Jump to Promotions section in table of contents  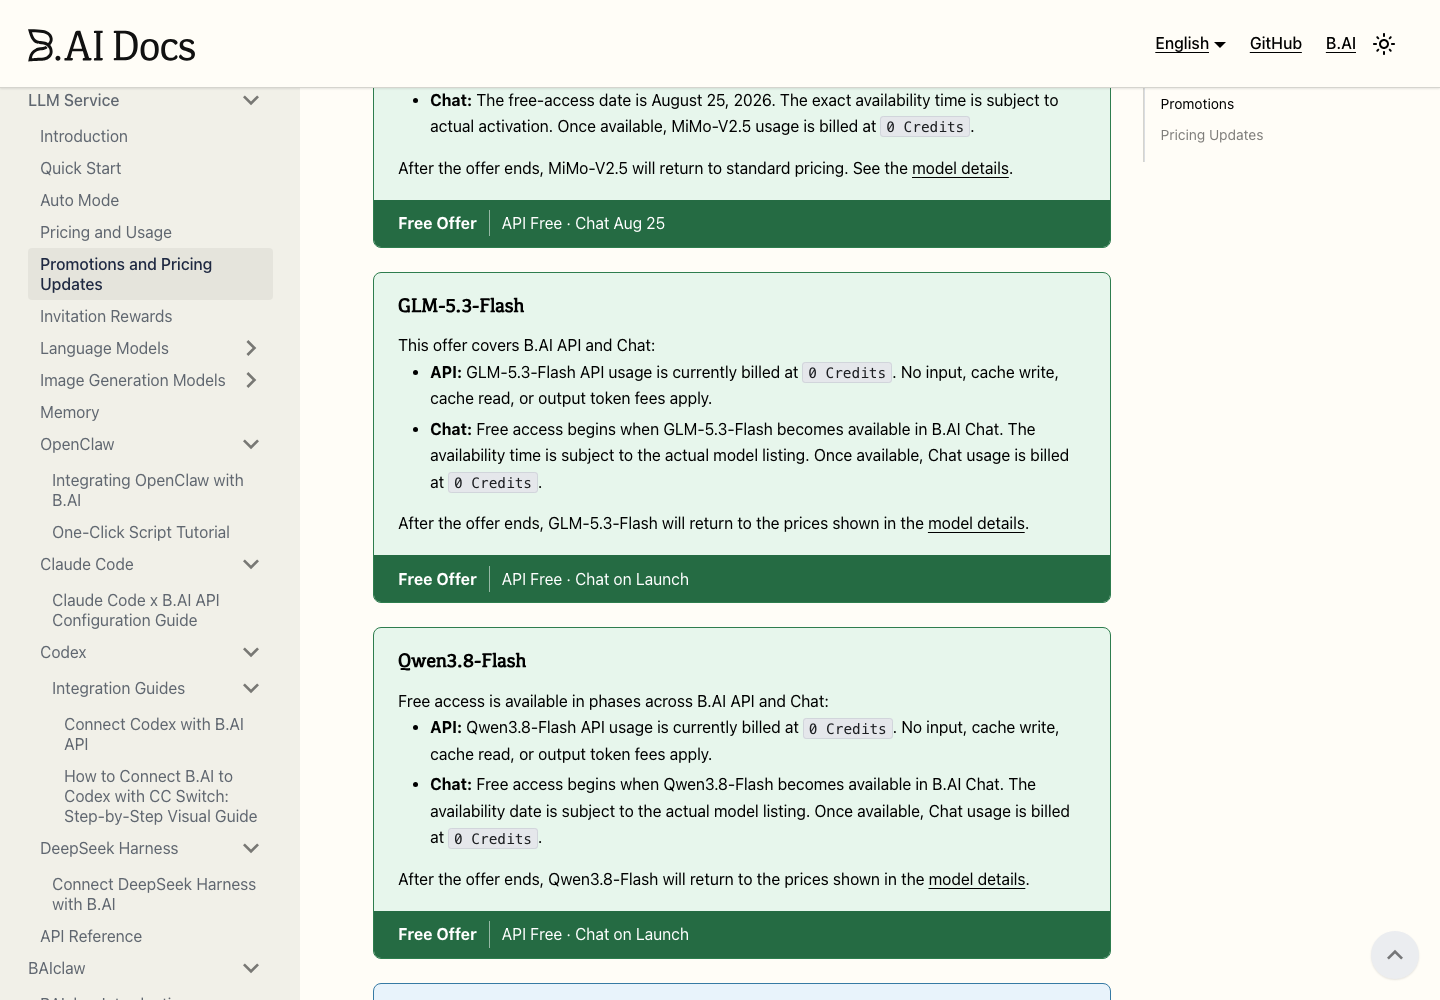[x=1197, y=104]
